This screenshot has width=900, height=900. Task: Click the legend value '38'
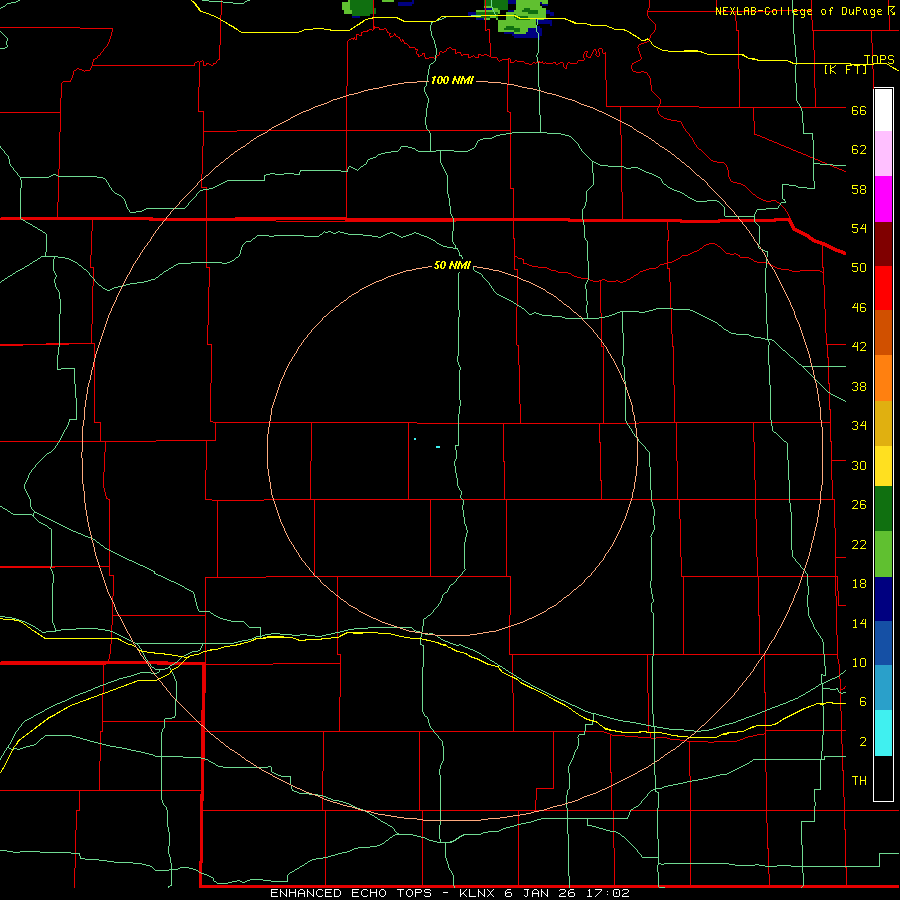[859, 386]
